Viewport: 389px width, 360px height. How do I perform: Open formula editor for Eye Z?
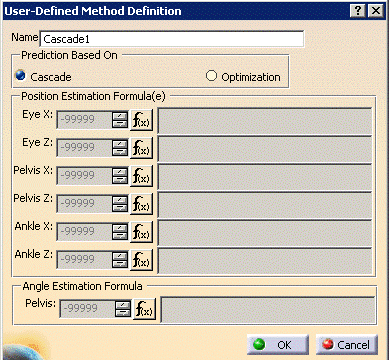coord(141,148)
